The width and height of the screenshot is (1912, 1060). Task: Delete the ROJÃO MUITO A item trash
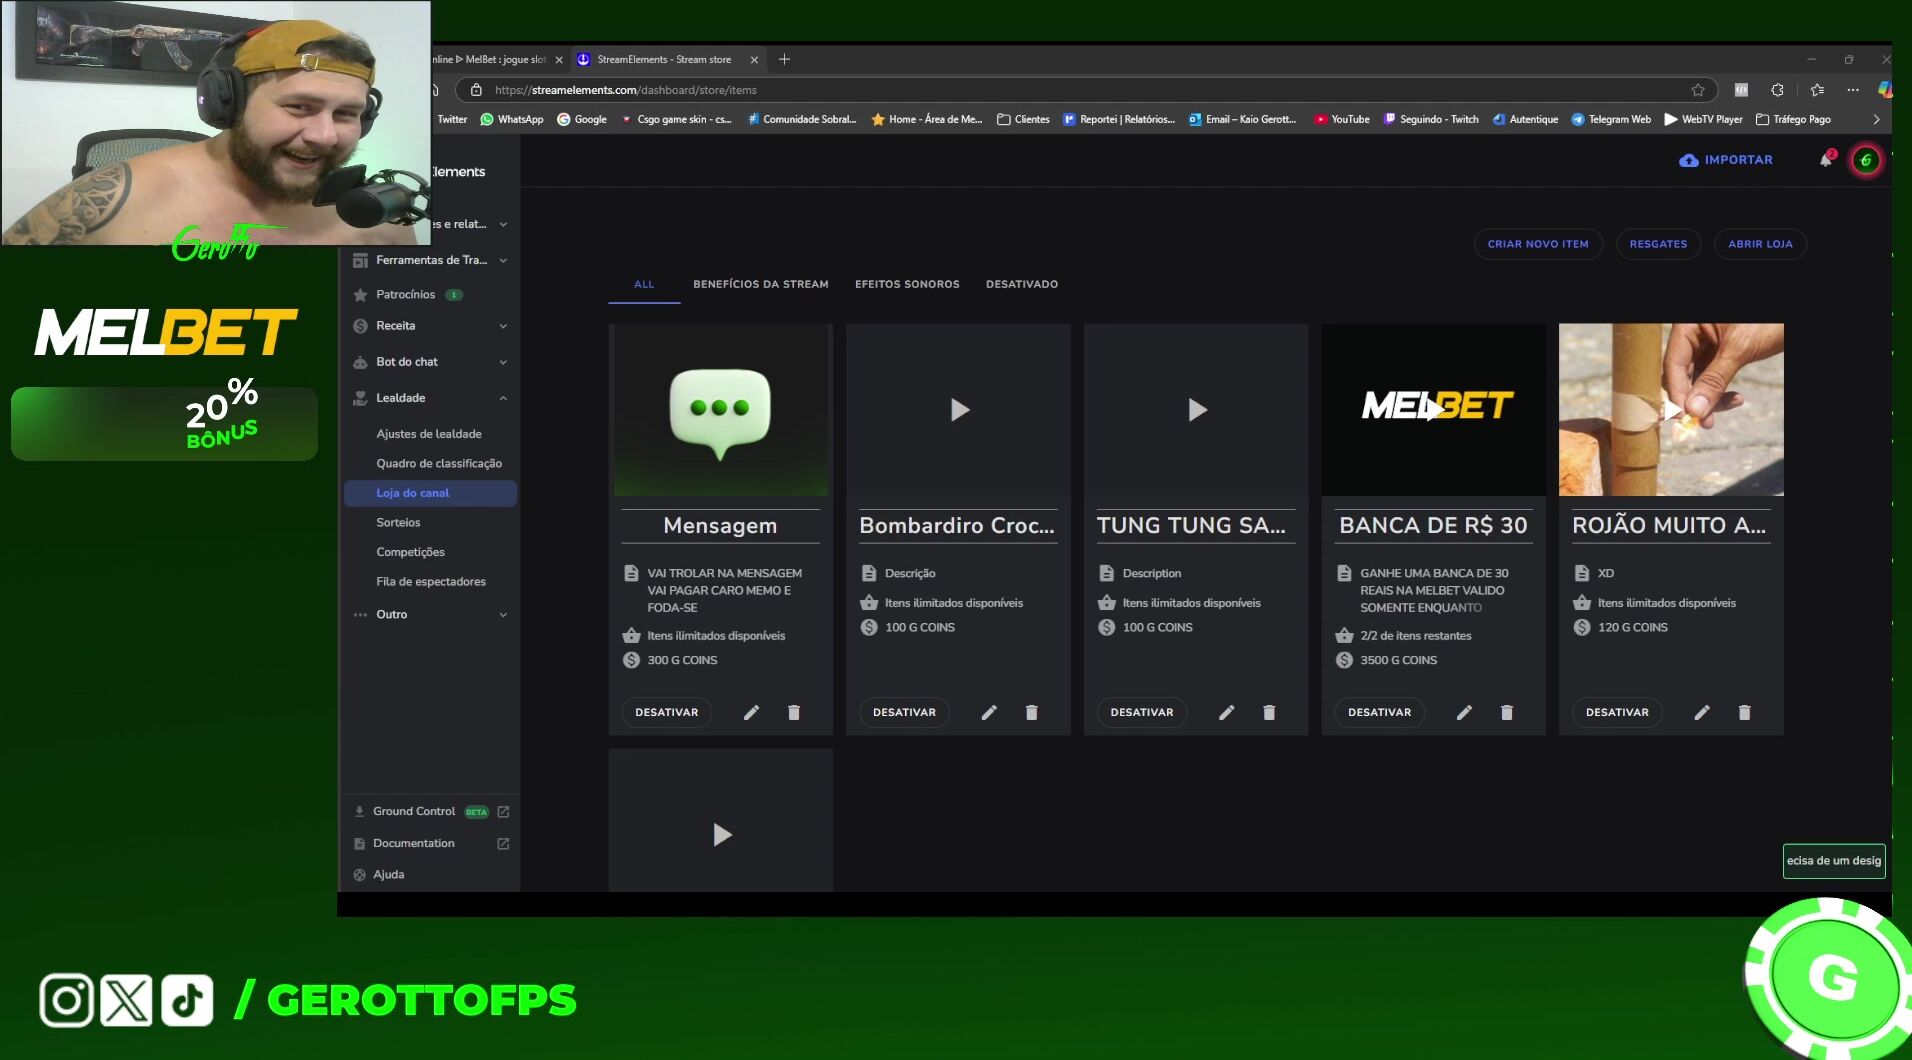(x=1745, y=712)
